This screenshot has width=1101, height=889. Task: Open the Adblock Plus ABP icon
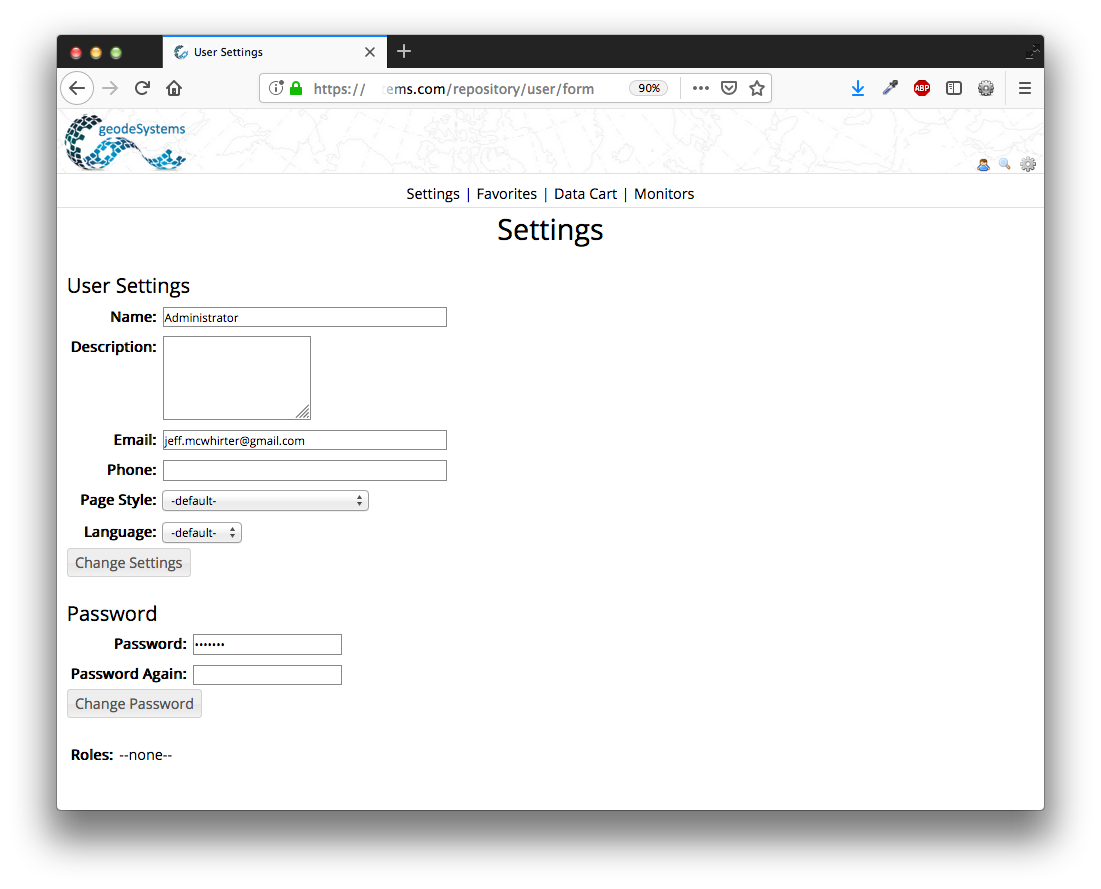(922, 88)
